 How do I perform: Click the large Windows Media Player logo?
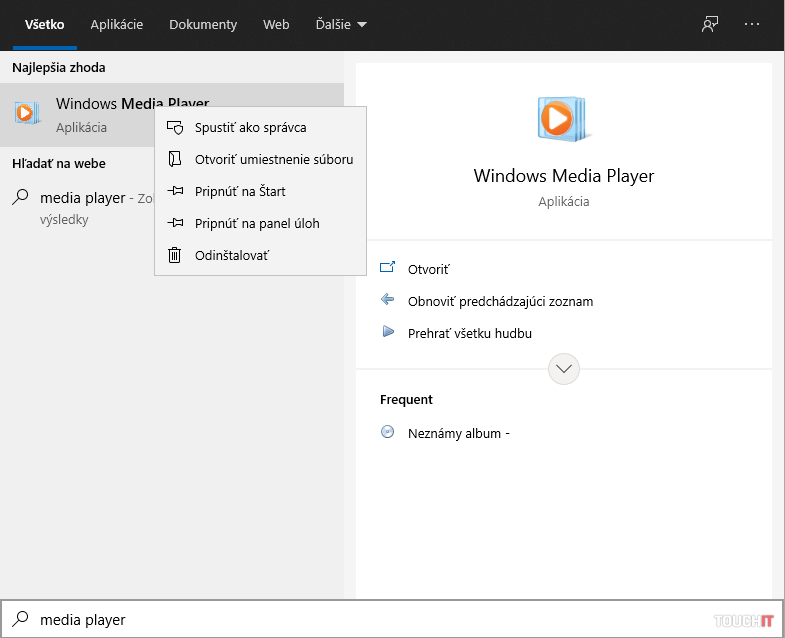563,118
